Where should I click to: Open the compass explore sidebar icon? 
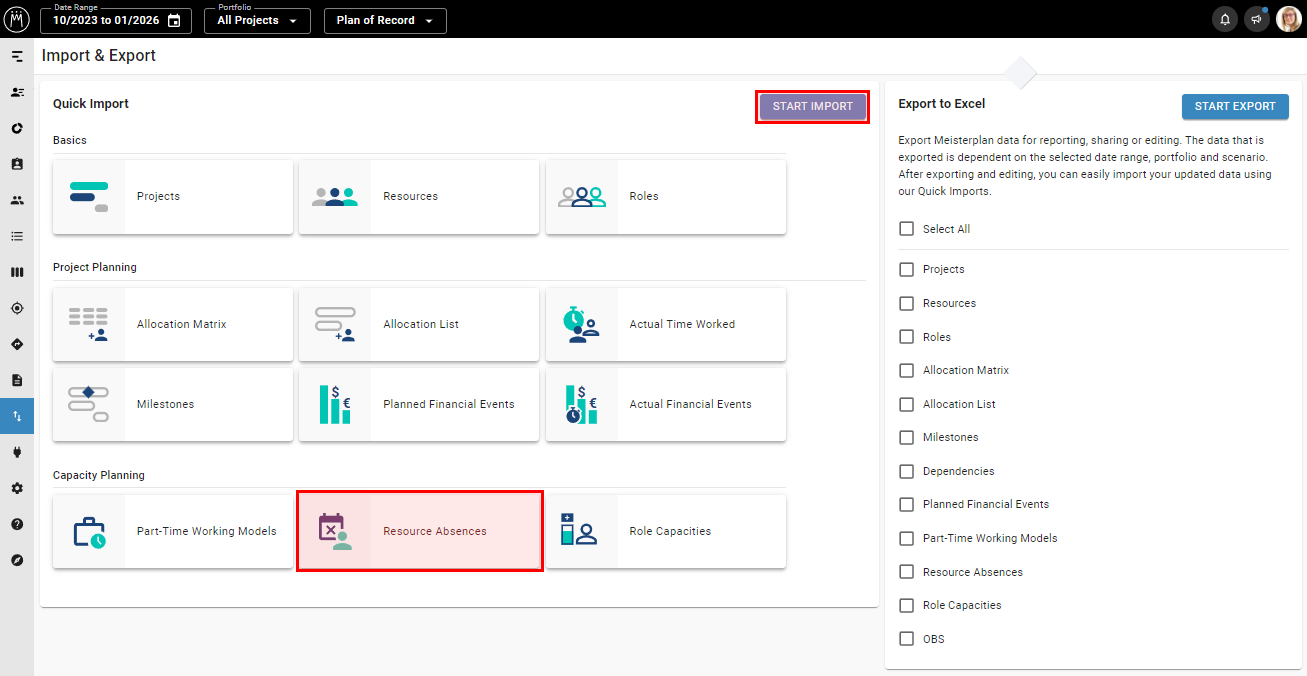click(17, 560)
